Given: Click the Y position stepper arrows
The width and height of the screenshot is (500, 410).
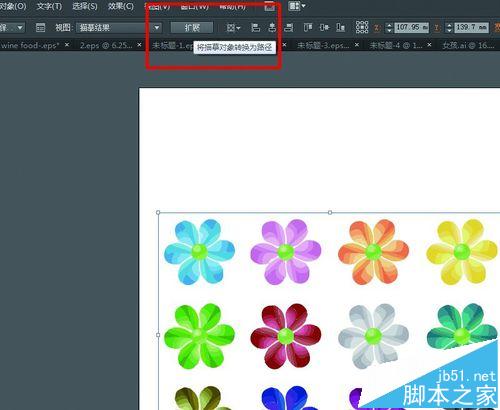Looking at the screenshot, I should point(449,27).
